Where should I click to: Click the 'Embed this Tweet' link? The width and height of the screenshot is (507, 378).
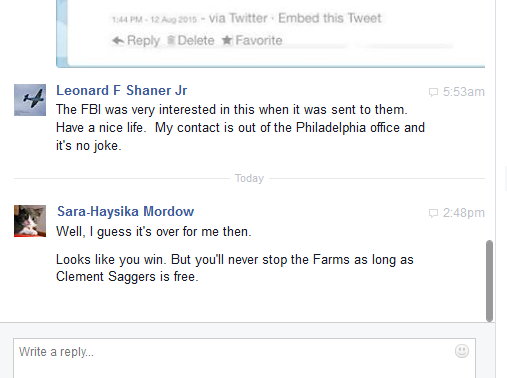click(330, 18)
